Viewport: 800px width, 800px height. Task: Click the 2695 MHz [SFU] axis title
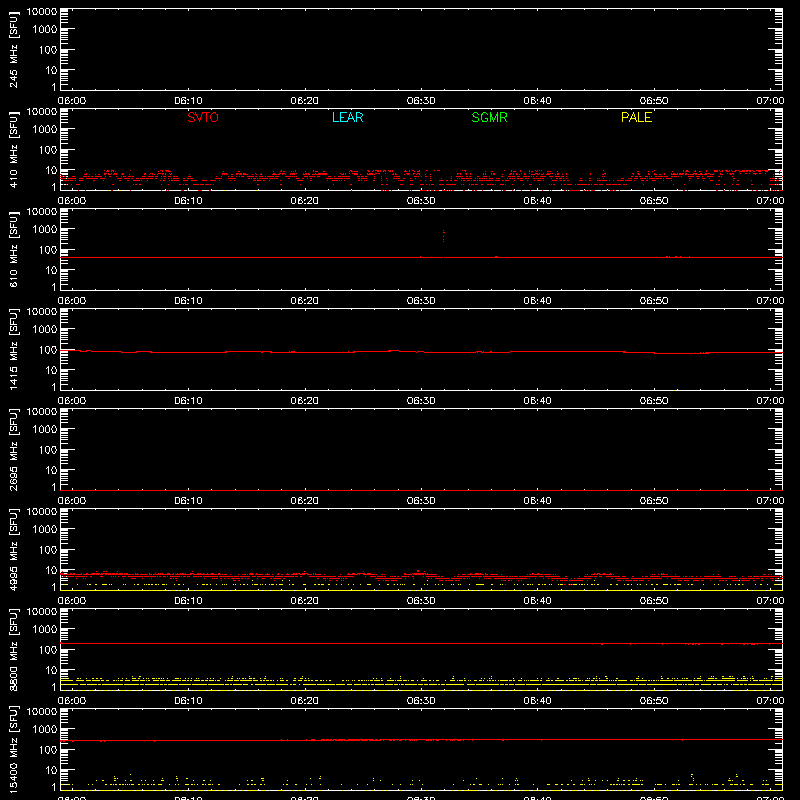coord(13,449)
